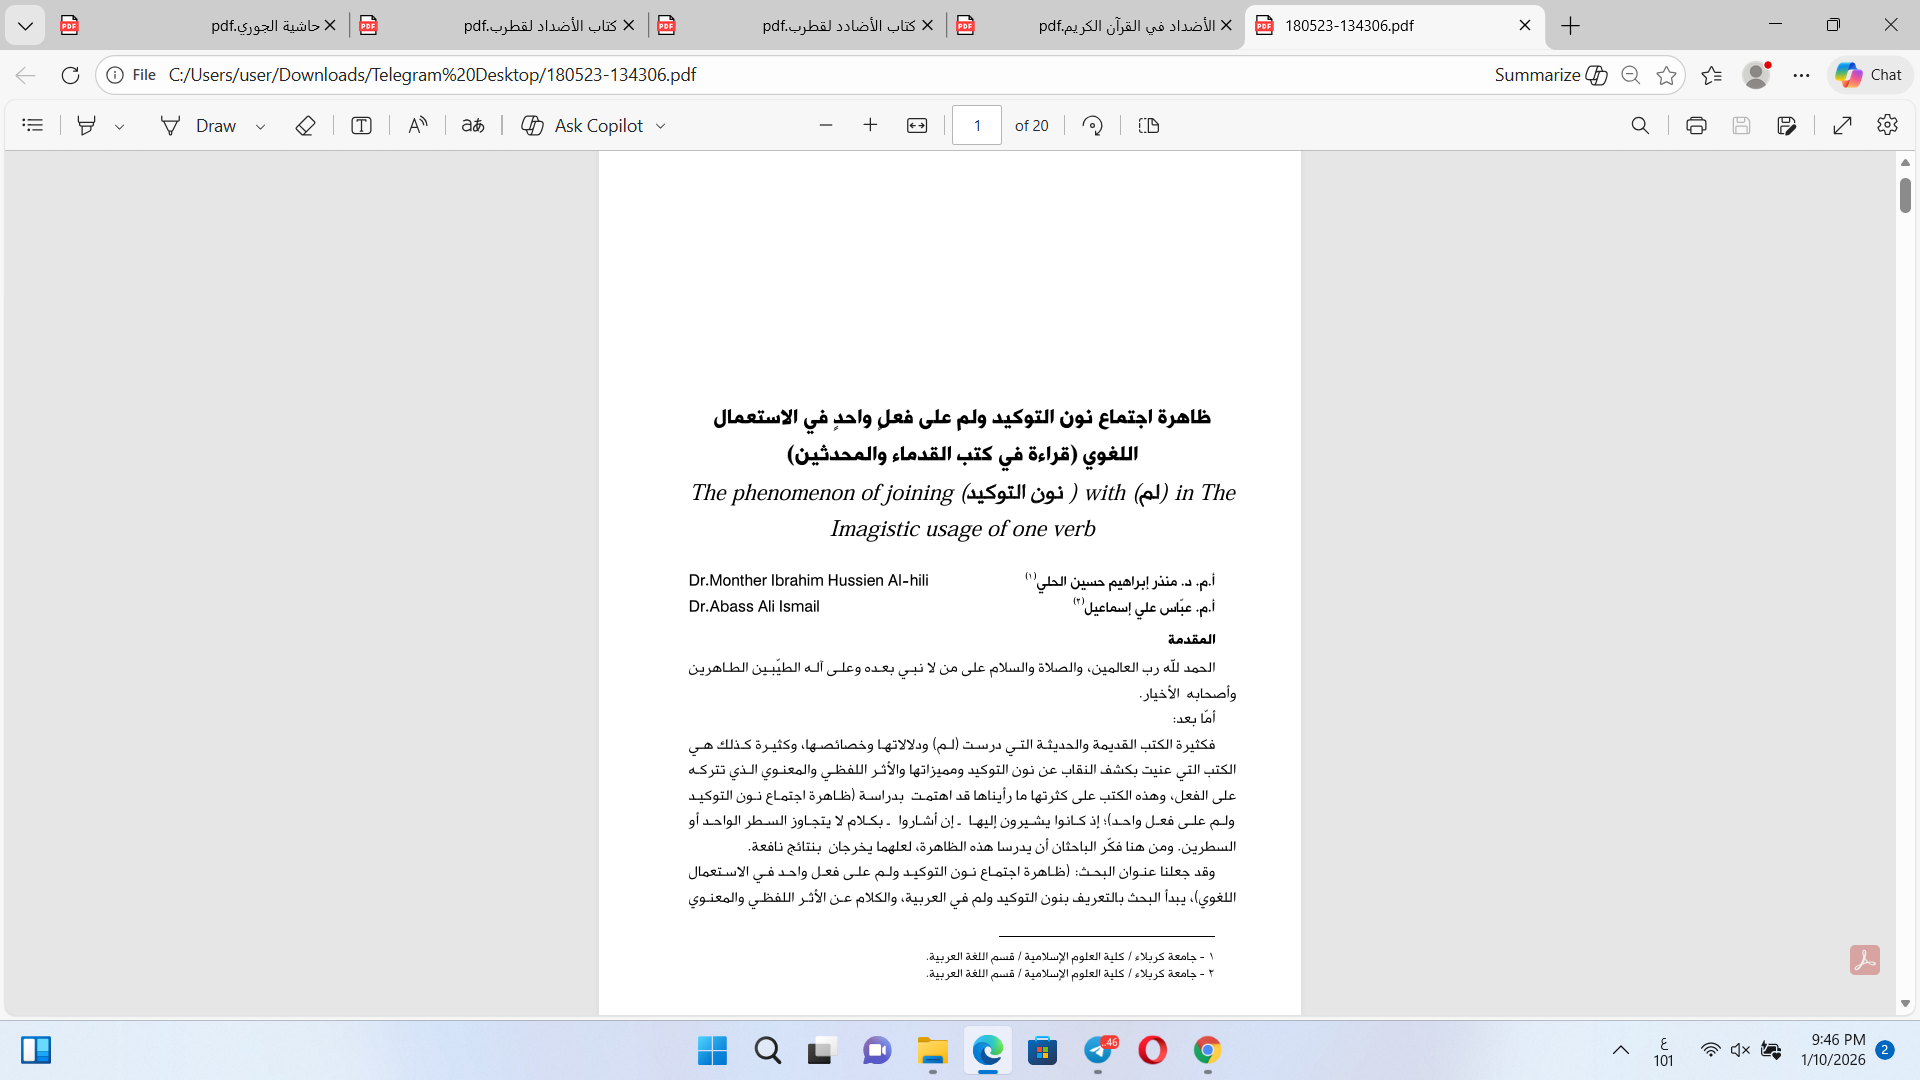Open PDF toolbar settings gear

click(1887, 125)
